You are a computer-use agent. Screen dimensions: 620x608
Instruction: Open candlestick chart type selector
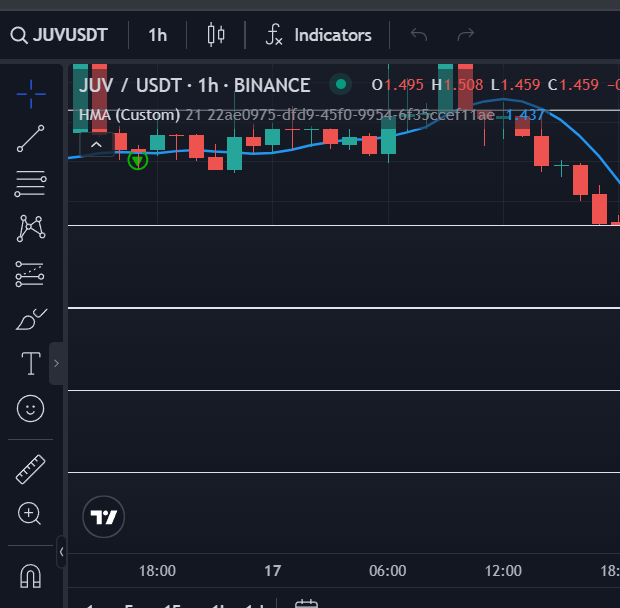pyautogui.click(x=216, y=35)
